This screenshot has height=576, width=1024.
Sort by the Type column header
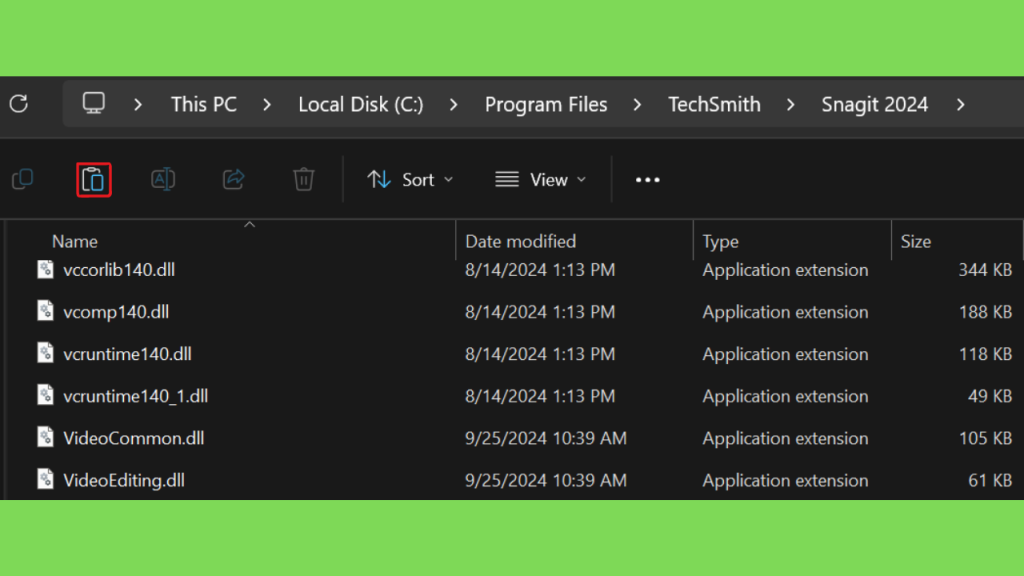[x=720, y=241]
